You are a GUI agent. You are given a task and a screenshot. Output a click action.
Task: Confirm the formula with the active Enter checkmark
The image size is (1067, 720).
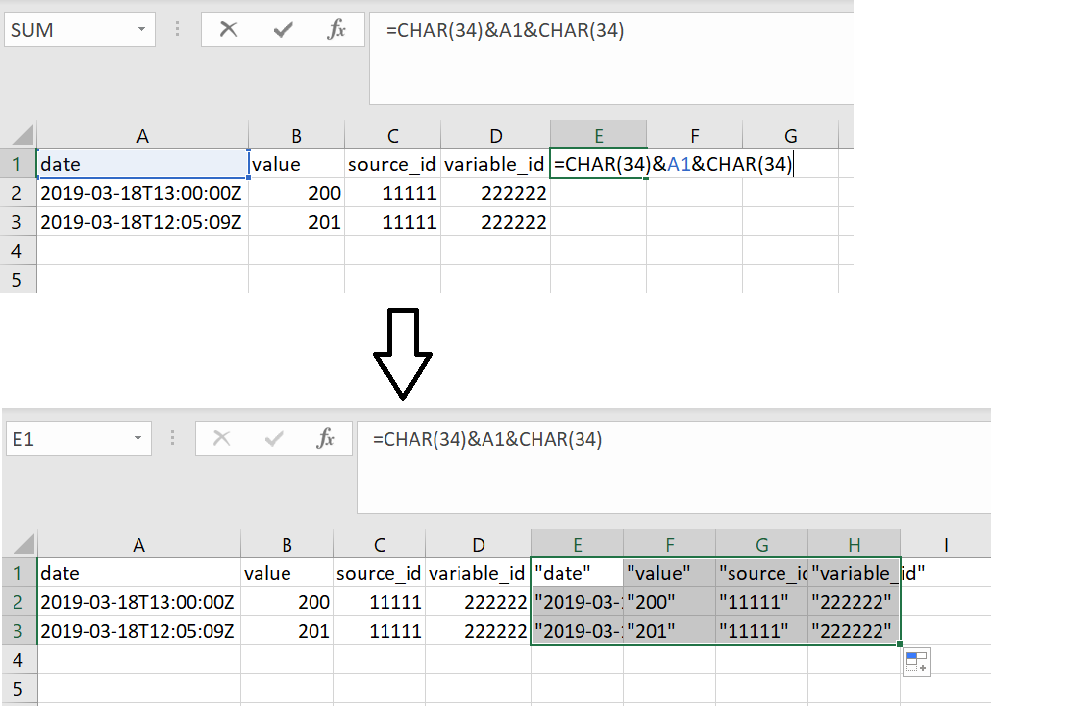click(283, 30)
